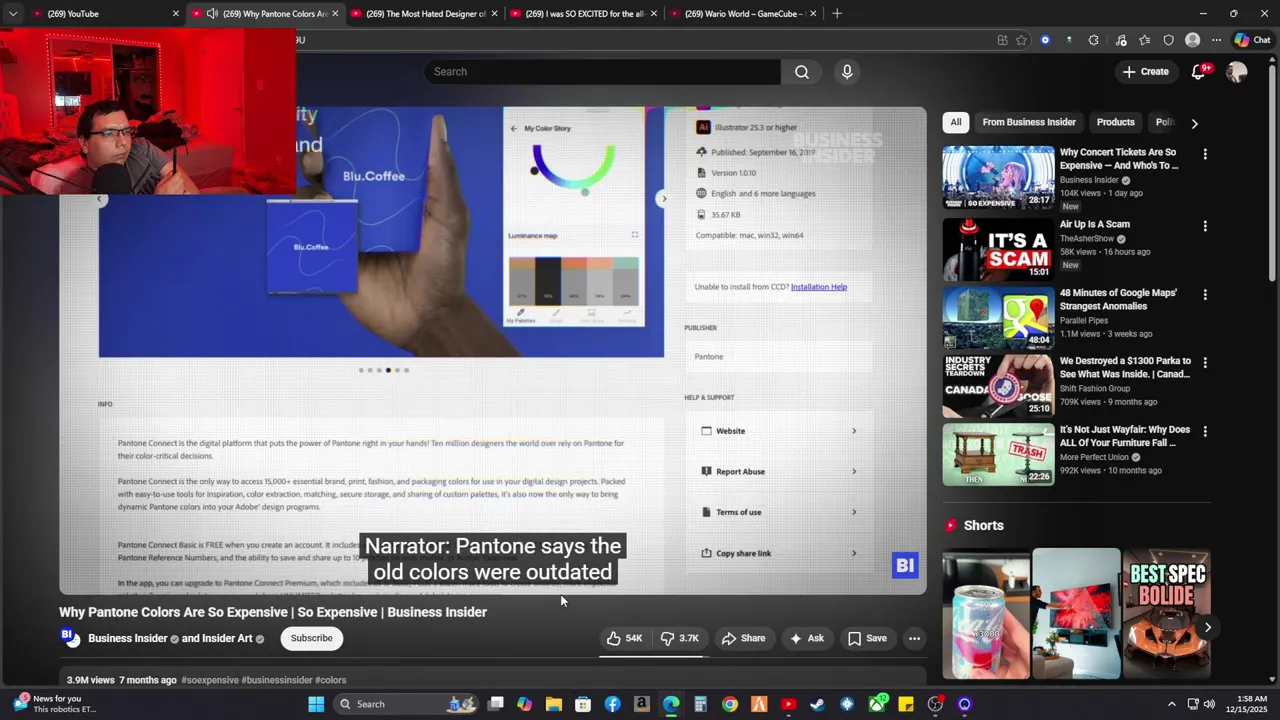Share the video
Viewport: 1280px width, 720px height.
(743, 638)
